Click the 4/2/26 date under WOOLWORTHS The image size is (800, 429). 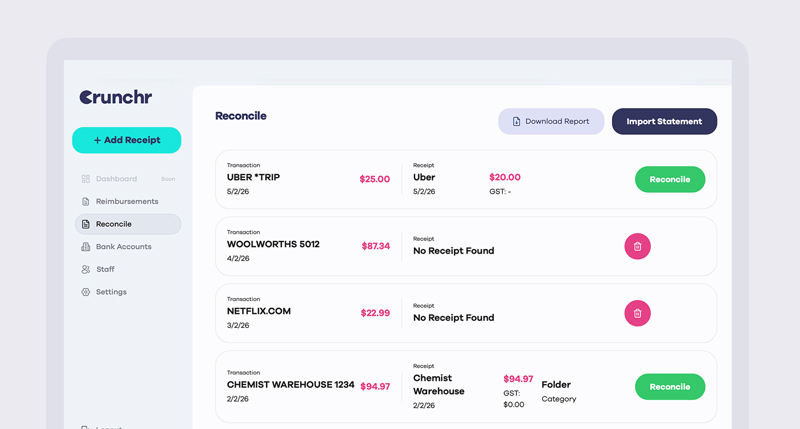[238, 259]
